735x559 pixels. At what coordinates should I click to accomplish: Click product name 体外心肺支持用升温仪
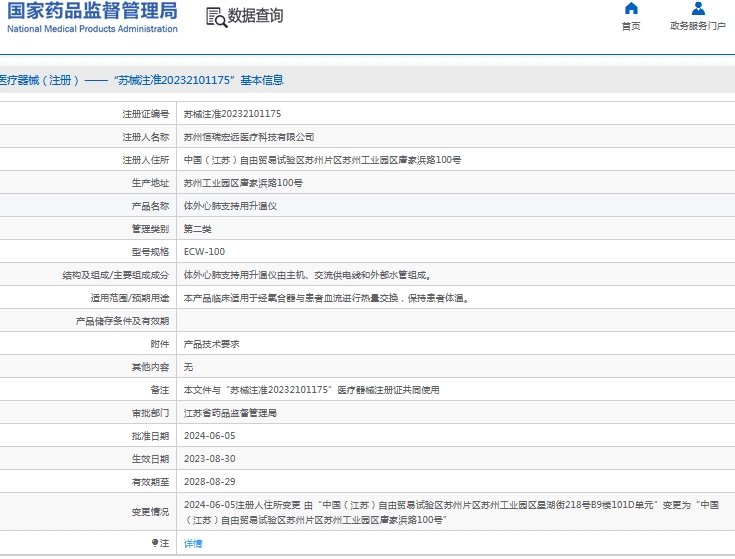click(x=230, y=206)
